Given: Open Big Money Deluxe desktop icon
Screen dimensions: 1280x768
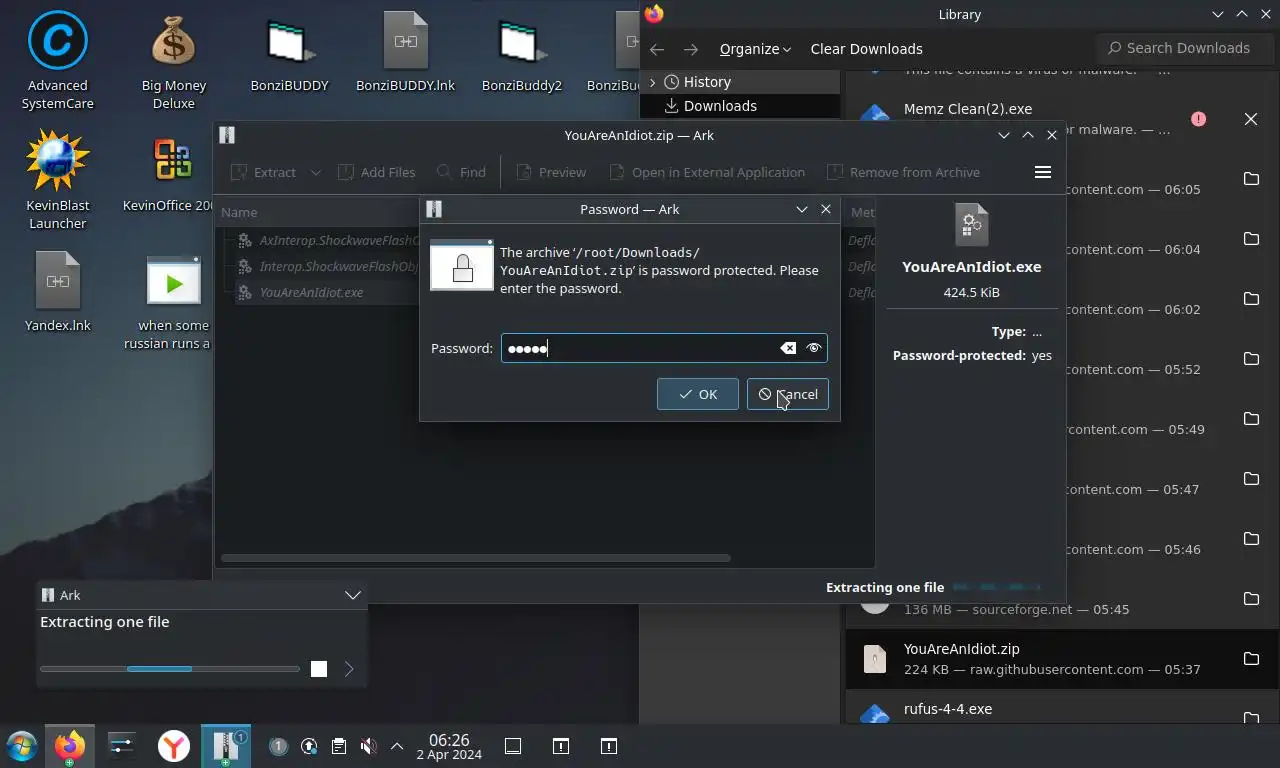Looking at the screenshot, I should click(x=173, y=62).
